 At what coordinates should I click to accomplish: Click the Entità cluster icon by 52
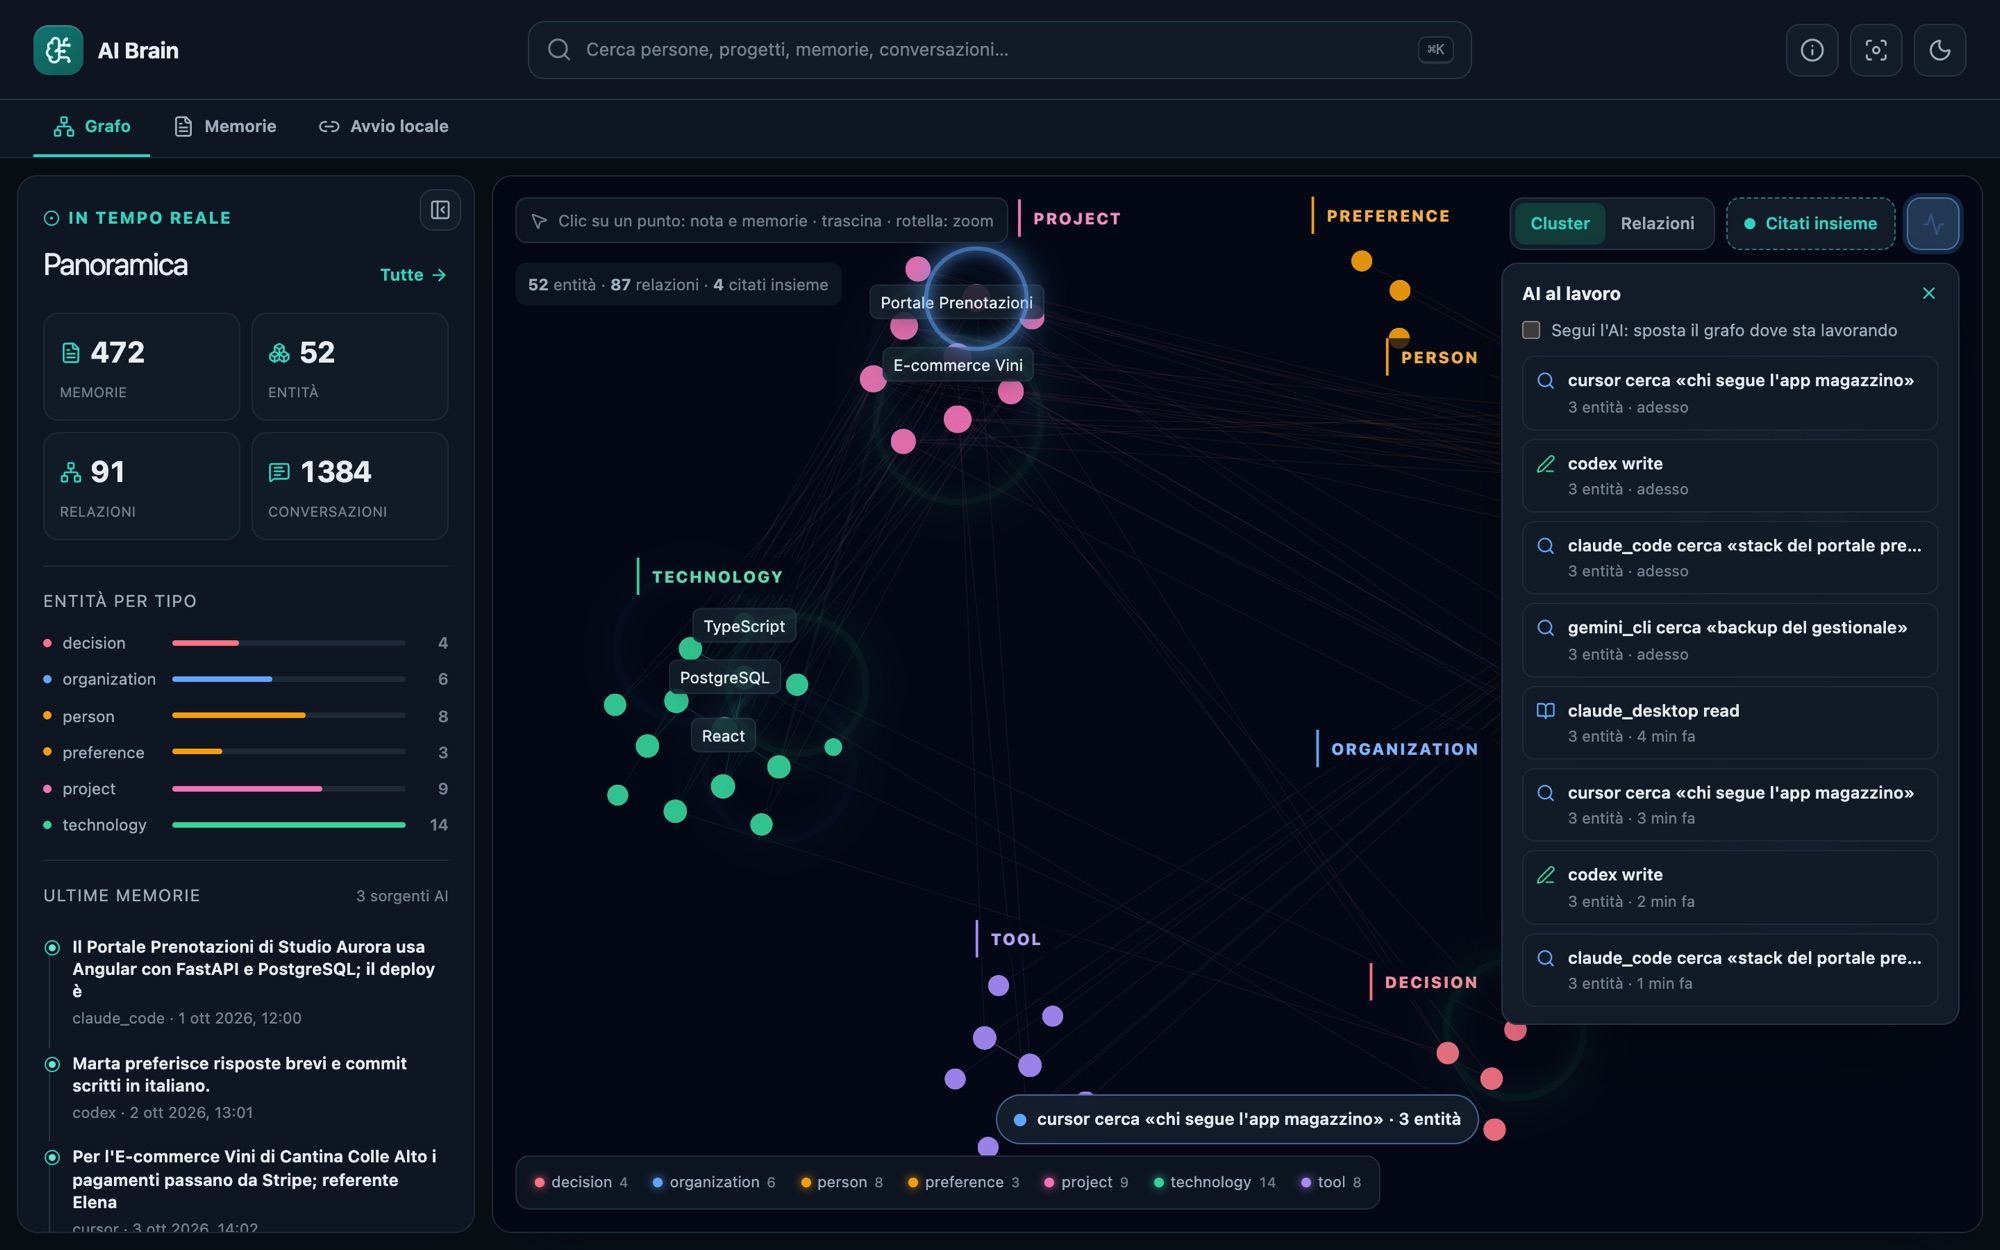click(279, 352)
